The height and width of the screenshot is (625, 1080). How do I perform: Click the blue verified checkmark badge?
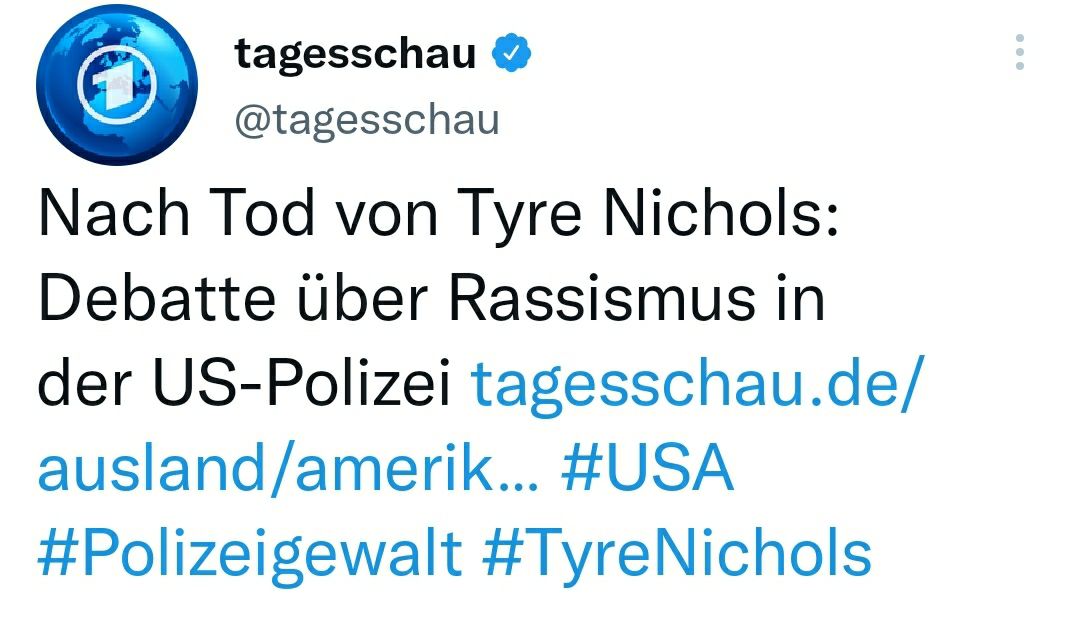point(512,53)
